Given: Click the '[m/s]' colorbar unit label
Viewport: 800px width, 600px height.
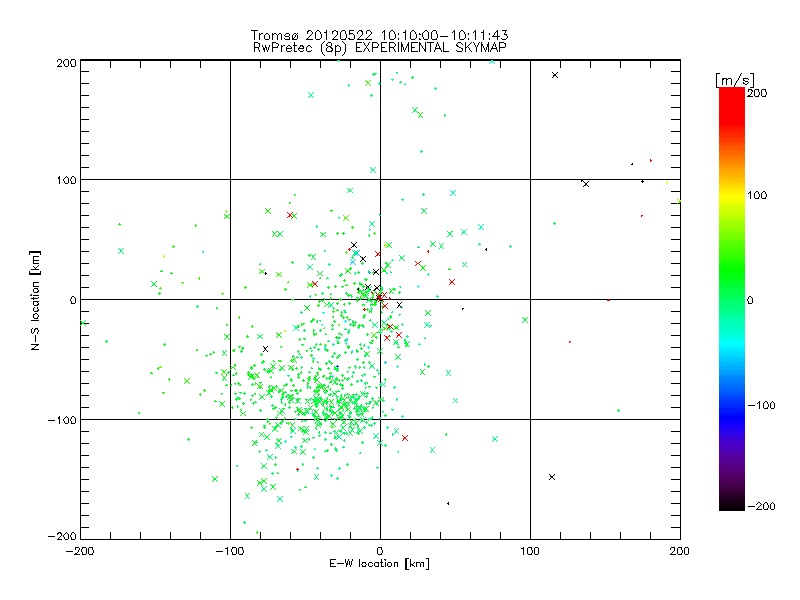Looking at the screenshot, I should (x=735, y=80).
